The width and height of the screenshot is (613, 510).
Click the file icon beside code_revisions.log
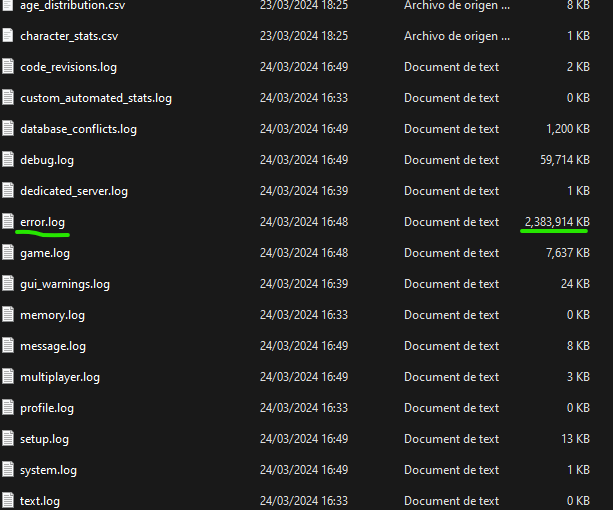[7, 66]
